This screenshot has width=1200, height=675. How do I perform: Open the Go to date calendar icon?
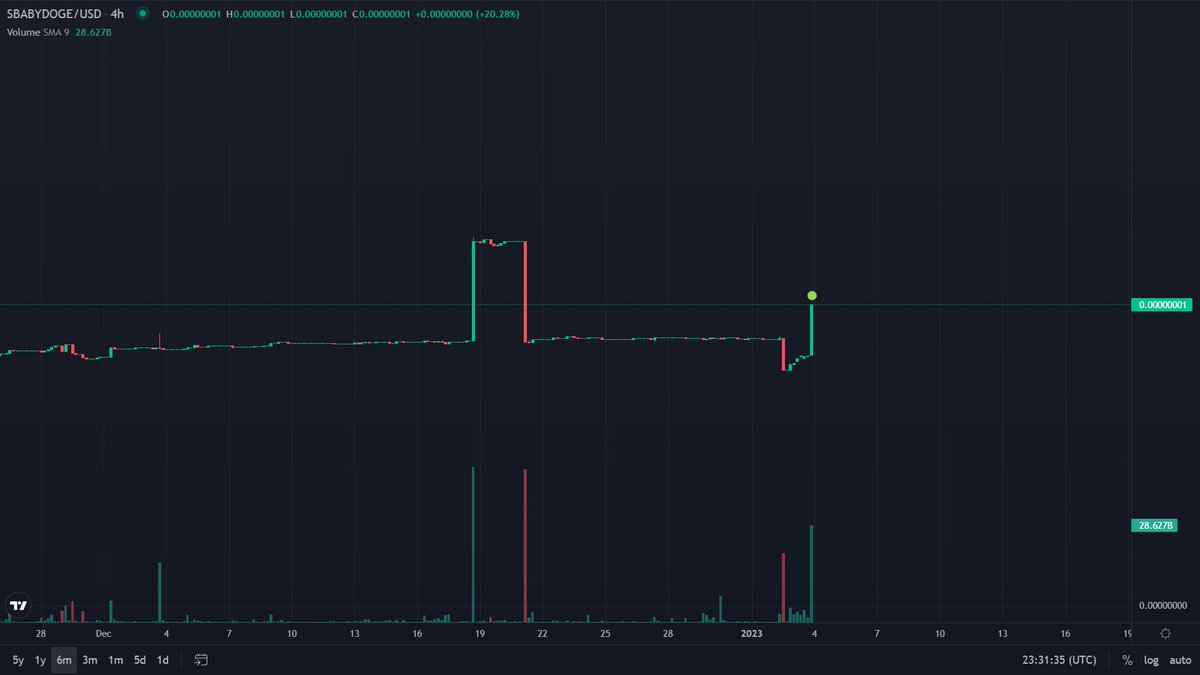click(x=201, y=660)
